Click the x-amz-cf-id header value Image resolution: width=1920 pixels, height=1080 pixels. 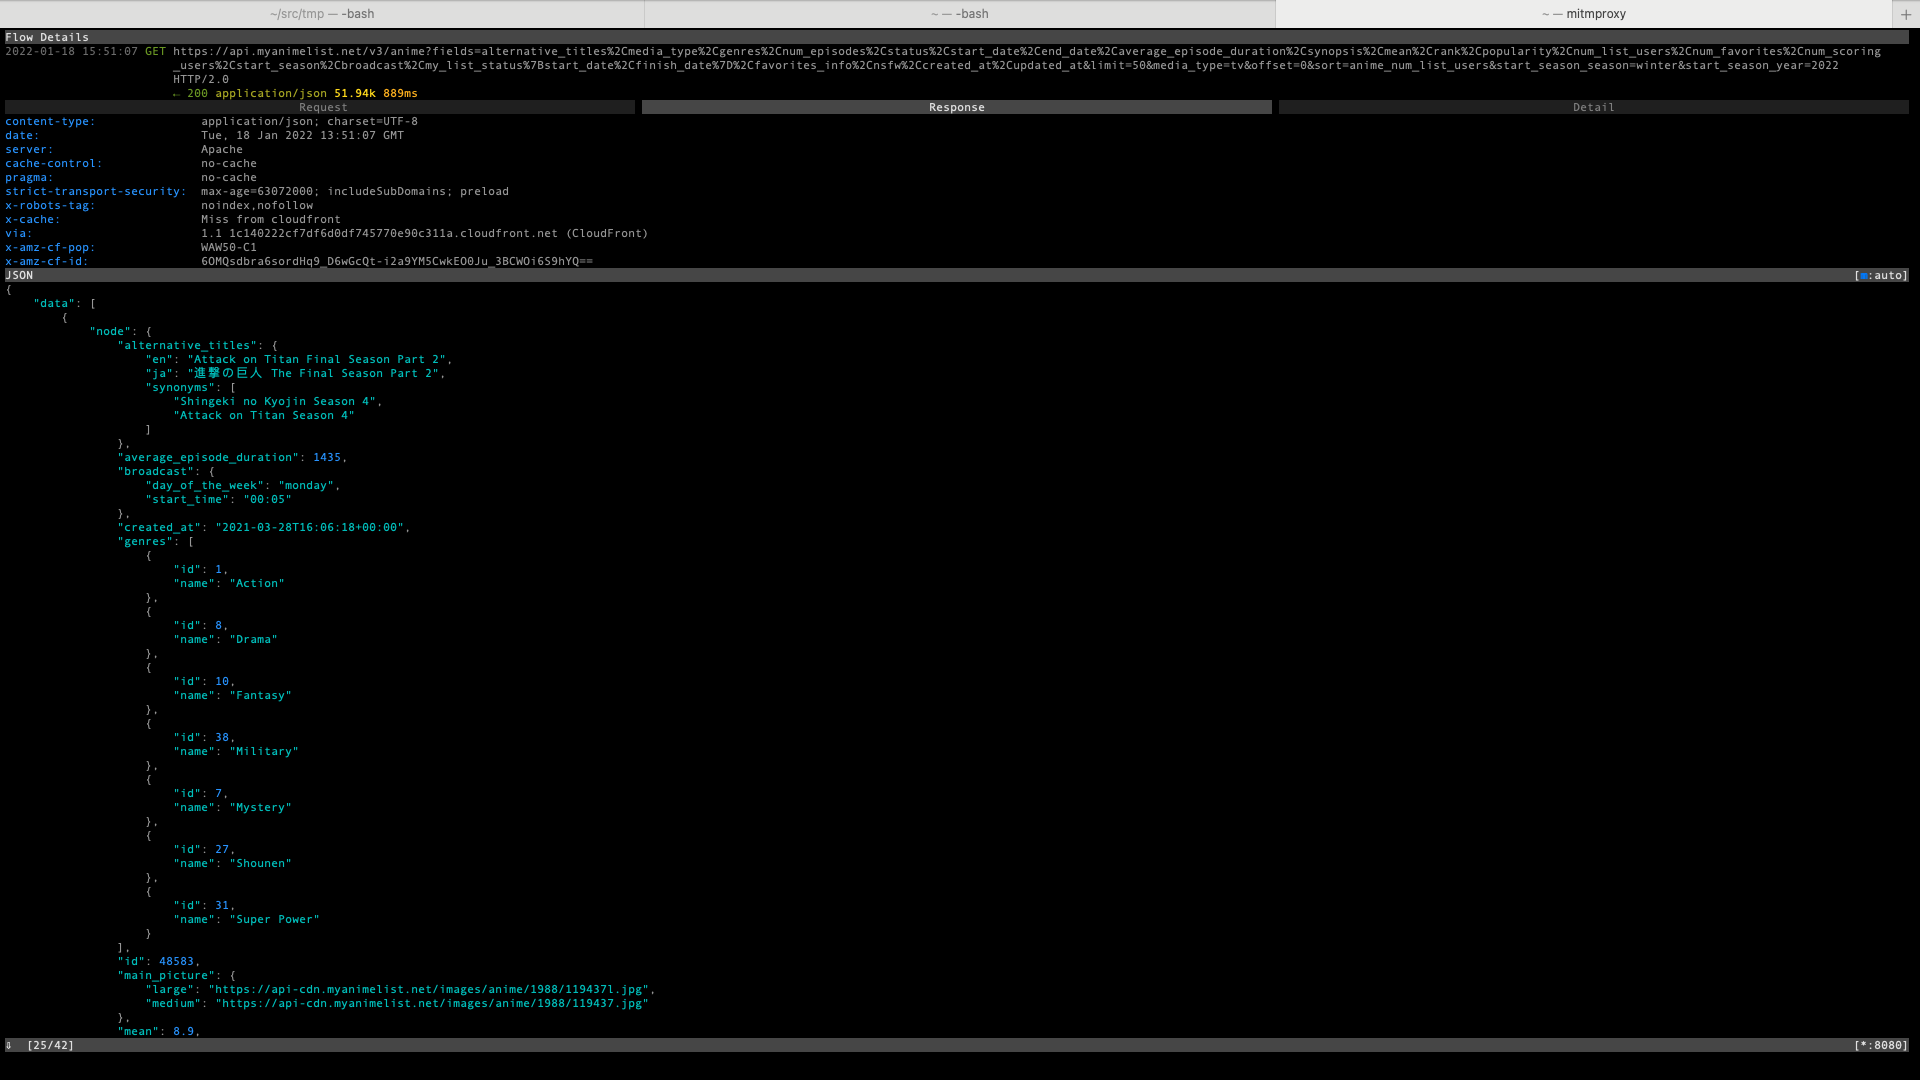pos(397,261)
